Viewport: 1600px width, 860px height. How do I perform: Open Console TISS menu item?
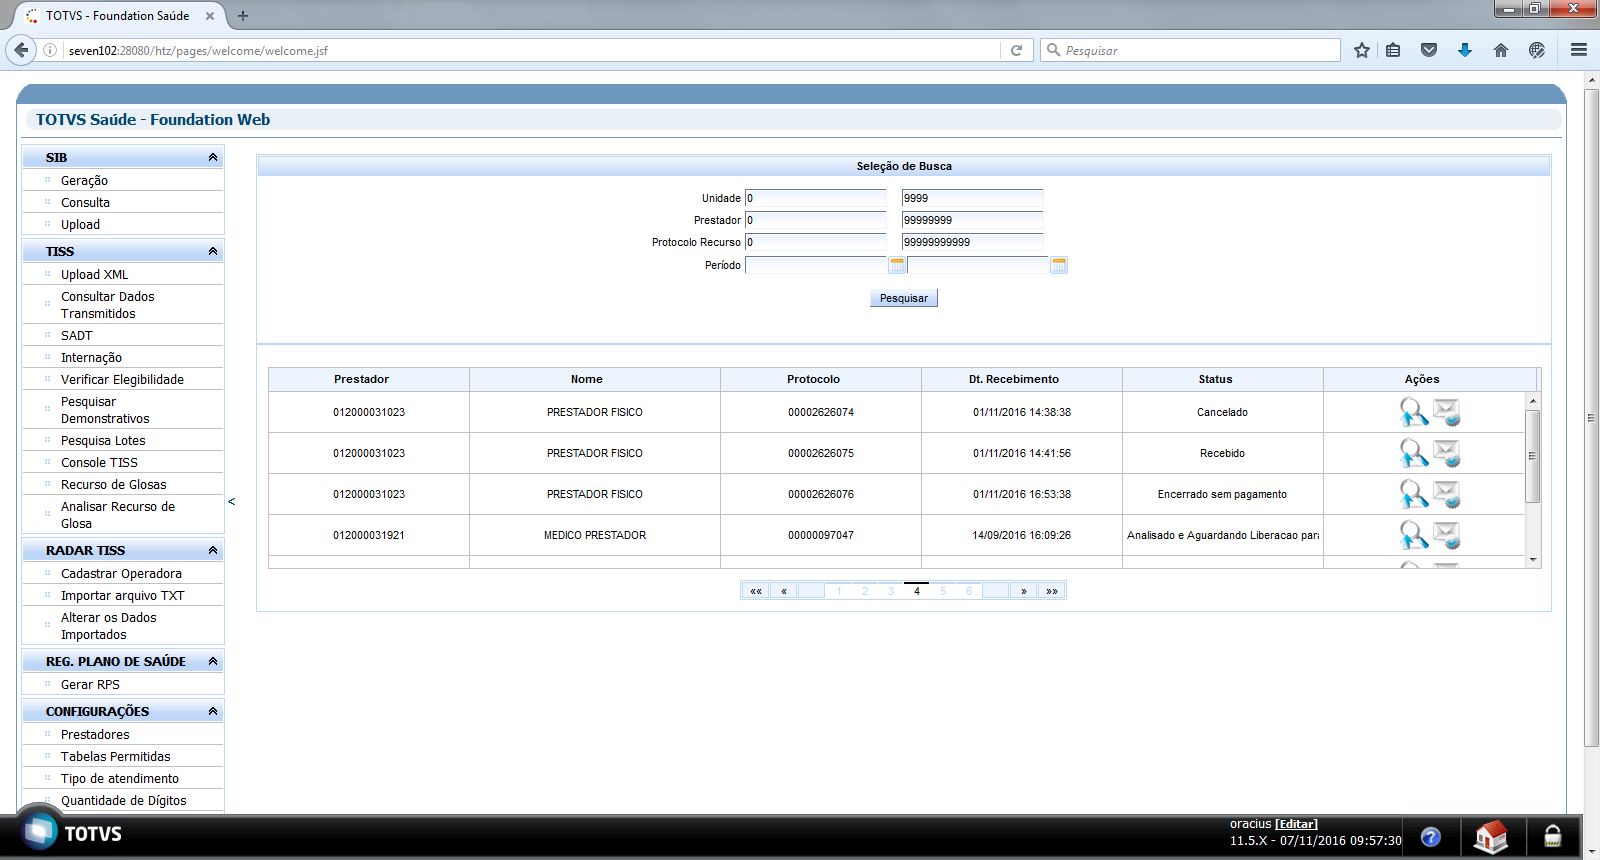(99, 463)
